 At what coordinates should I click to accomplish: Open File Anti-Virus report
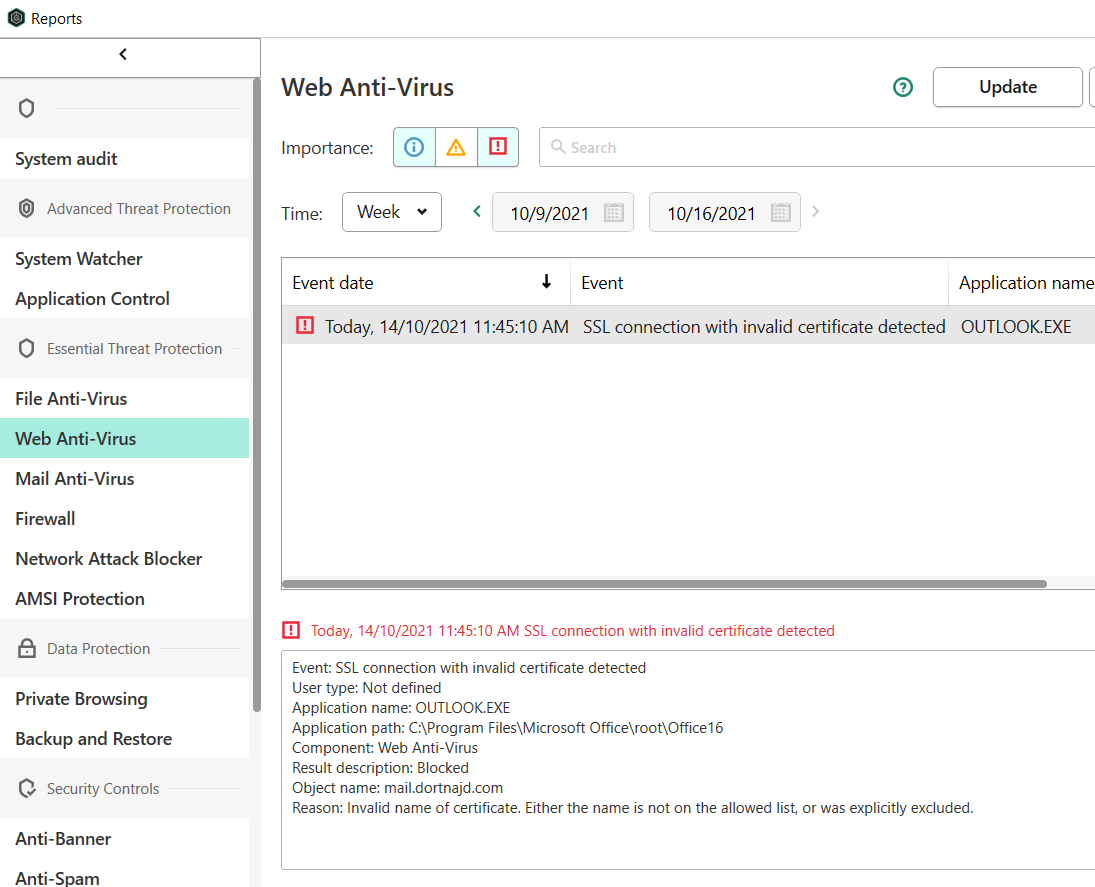[x=124, y=398]
